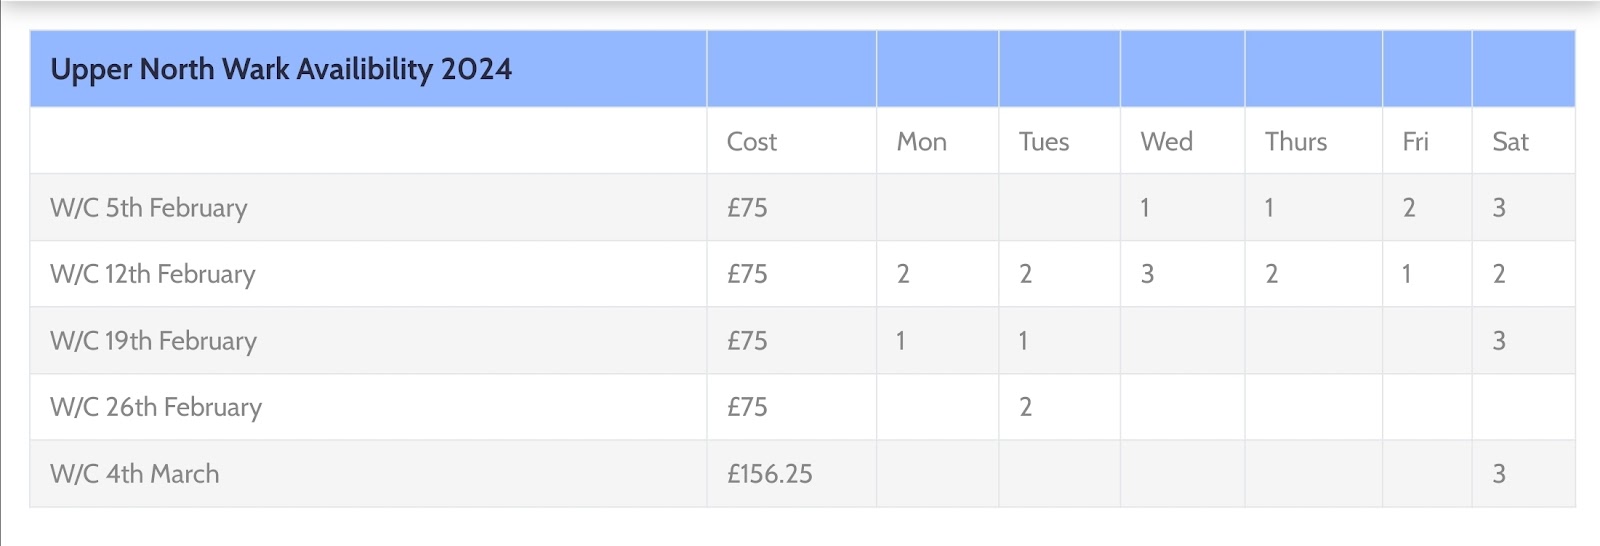This screenshot has height=546, width=1600.
Task: Click the Wed column header
Action: (x=1166, y=142)
